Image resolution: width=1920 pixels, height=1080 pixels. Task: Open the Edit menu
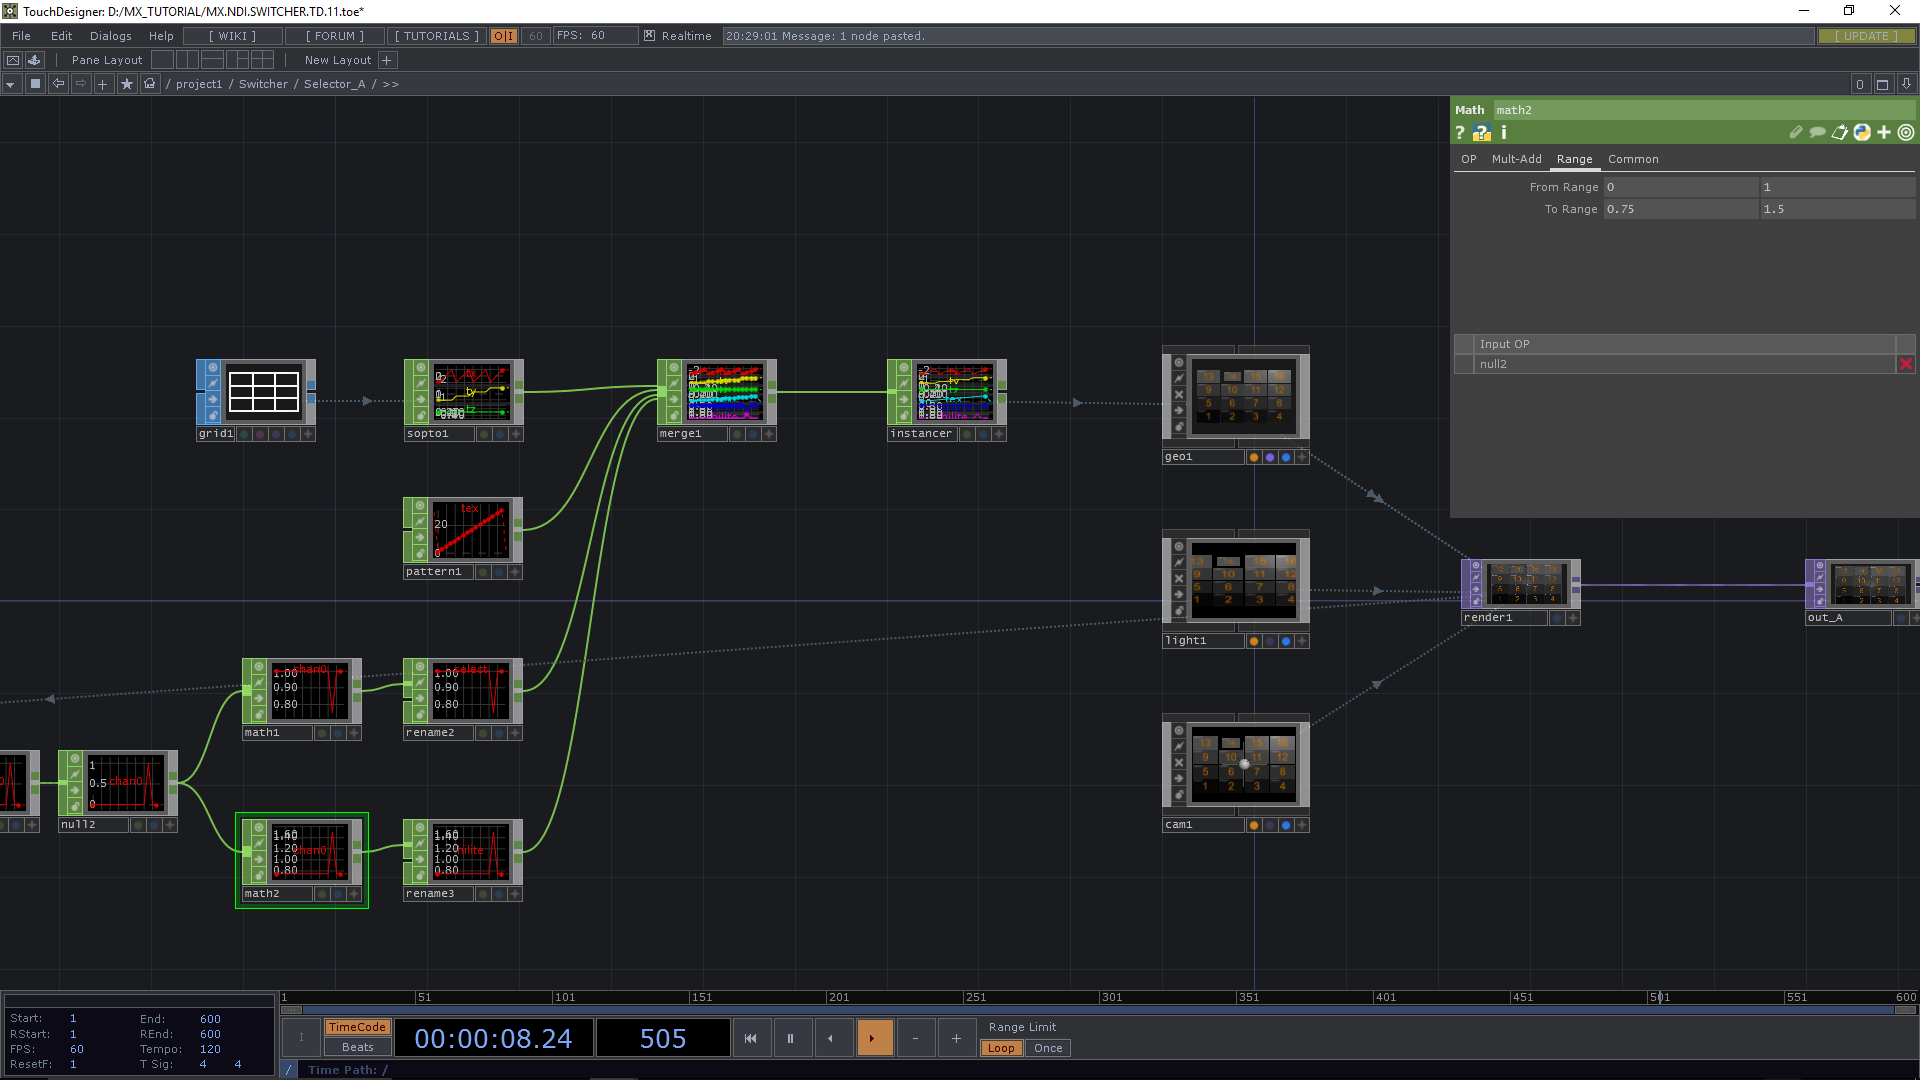point(61,36)
